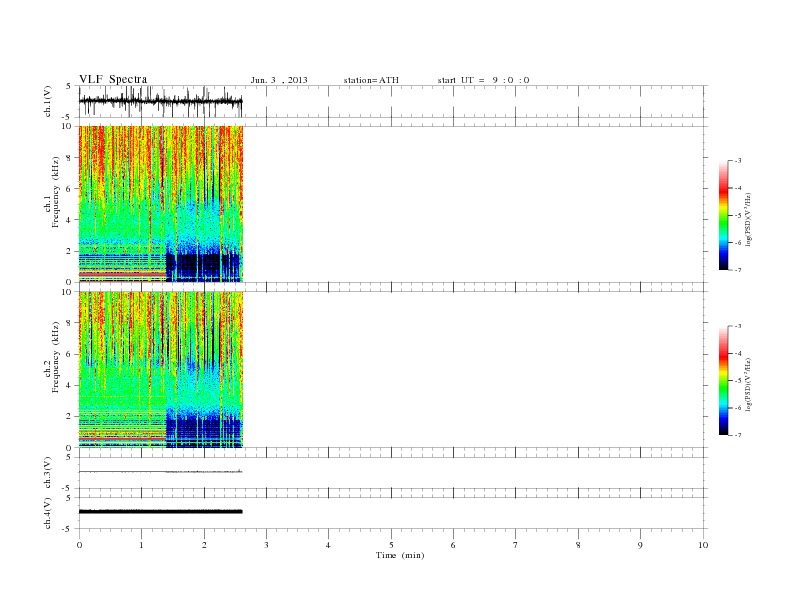Screen dimensions: 792x612
Task: Click the "VLF Spectra" title text
Action: click(x=113, y=79)
